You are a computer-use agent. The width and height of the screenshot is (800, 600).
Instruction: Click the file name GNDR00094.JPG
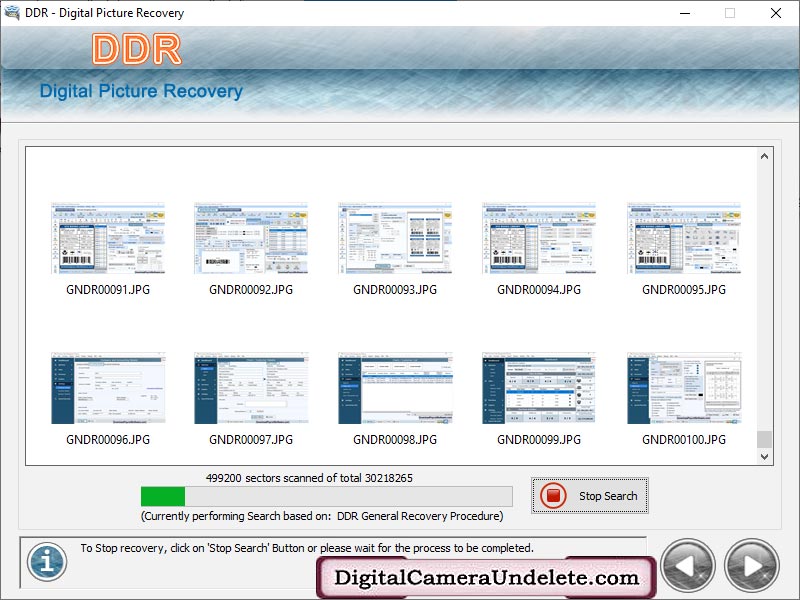pyautogui.click(x=539, y=290)
